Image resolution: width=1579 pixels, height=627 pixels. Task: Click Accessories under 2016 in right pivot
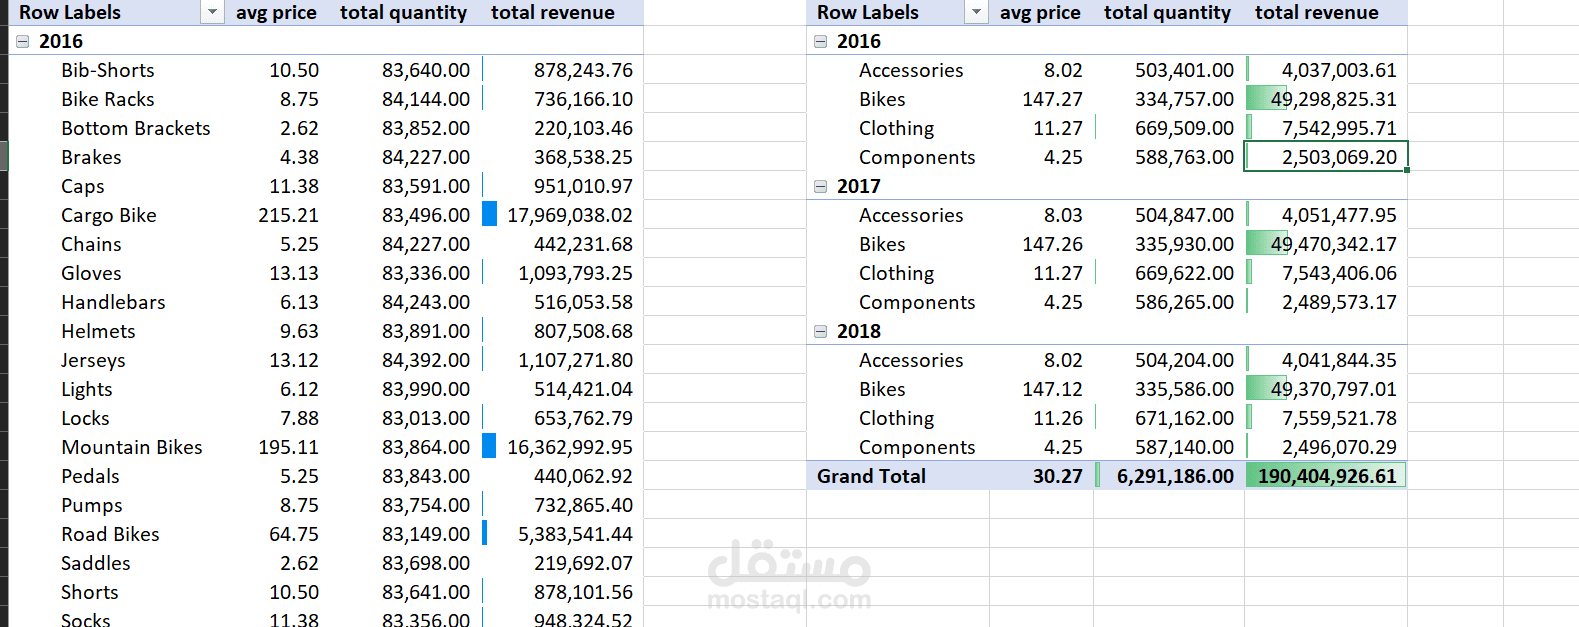(x=911, y=71)
